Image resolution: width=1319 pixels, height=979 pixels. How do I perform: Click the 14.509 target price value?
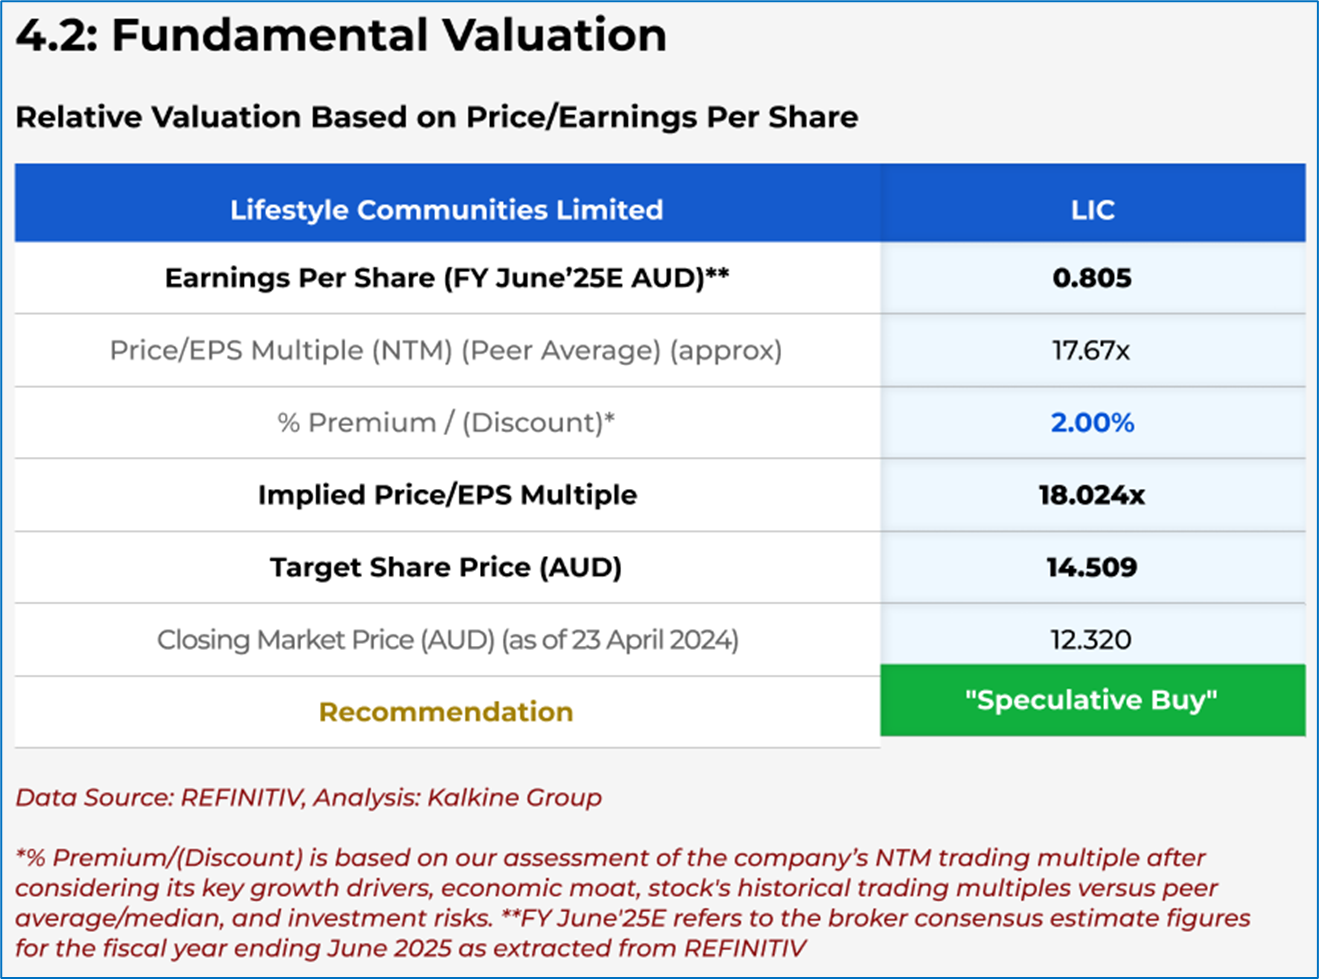[1092, 568]
